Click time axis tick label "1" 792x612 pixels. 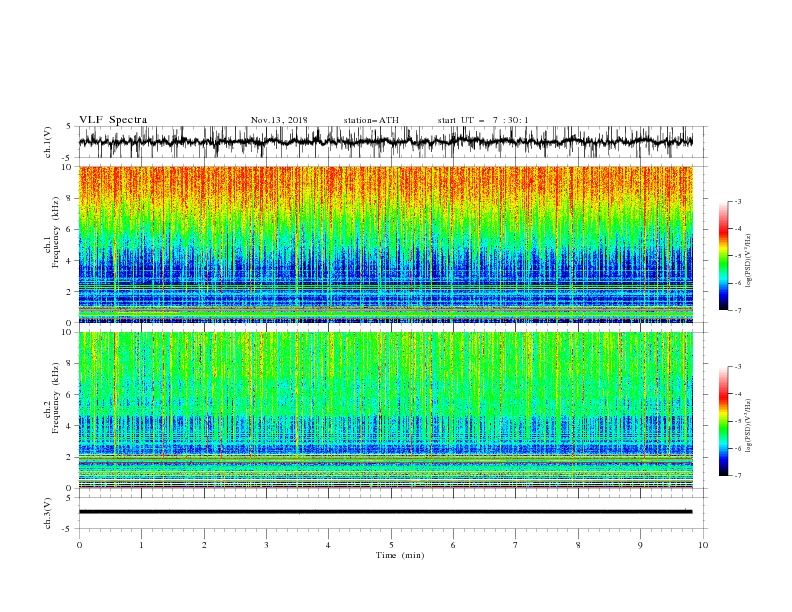click(x=141, y=545)
